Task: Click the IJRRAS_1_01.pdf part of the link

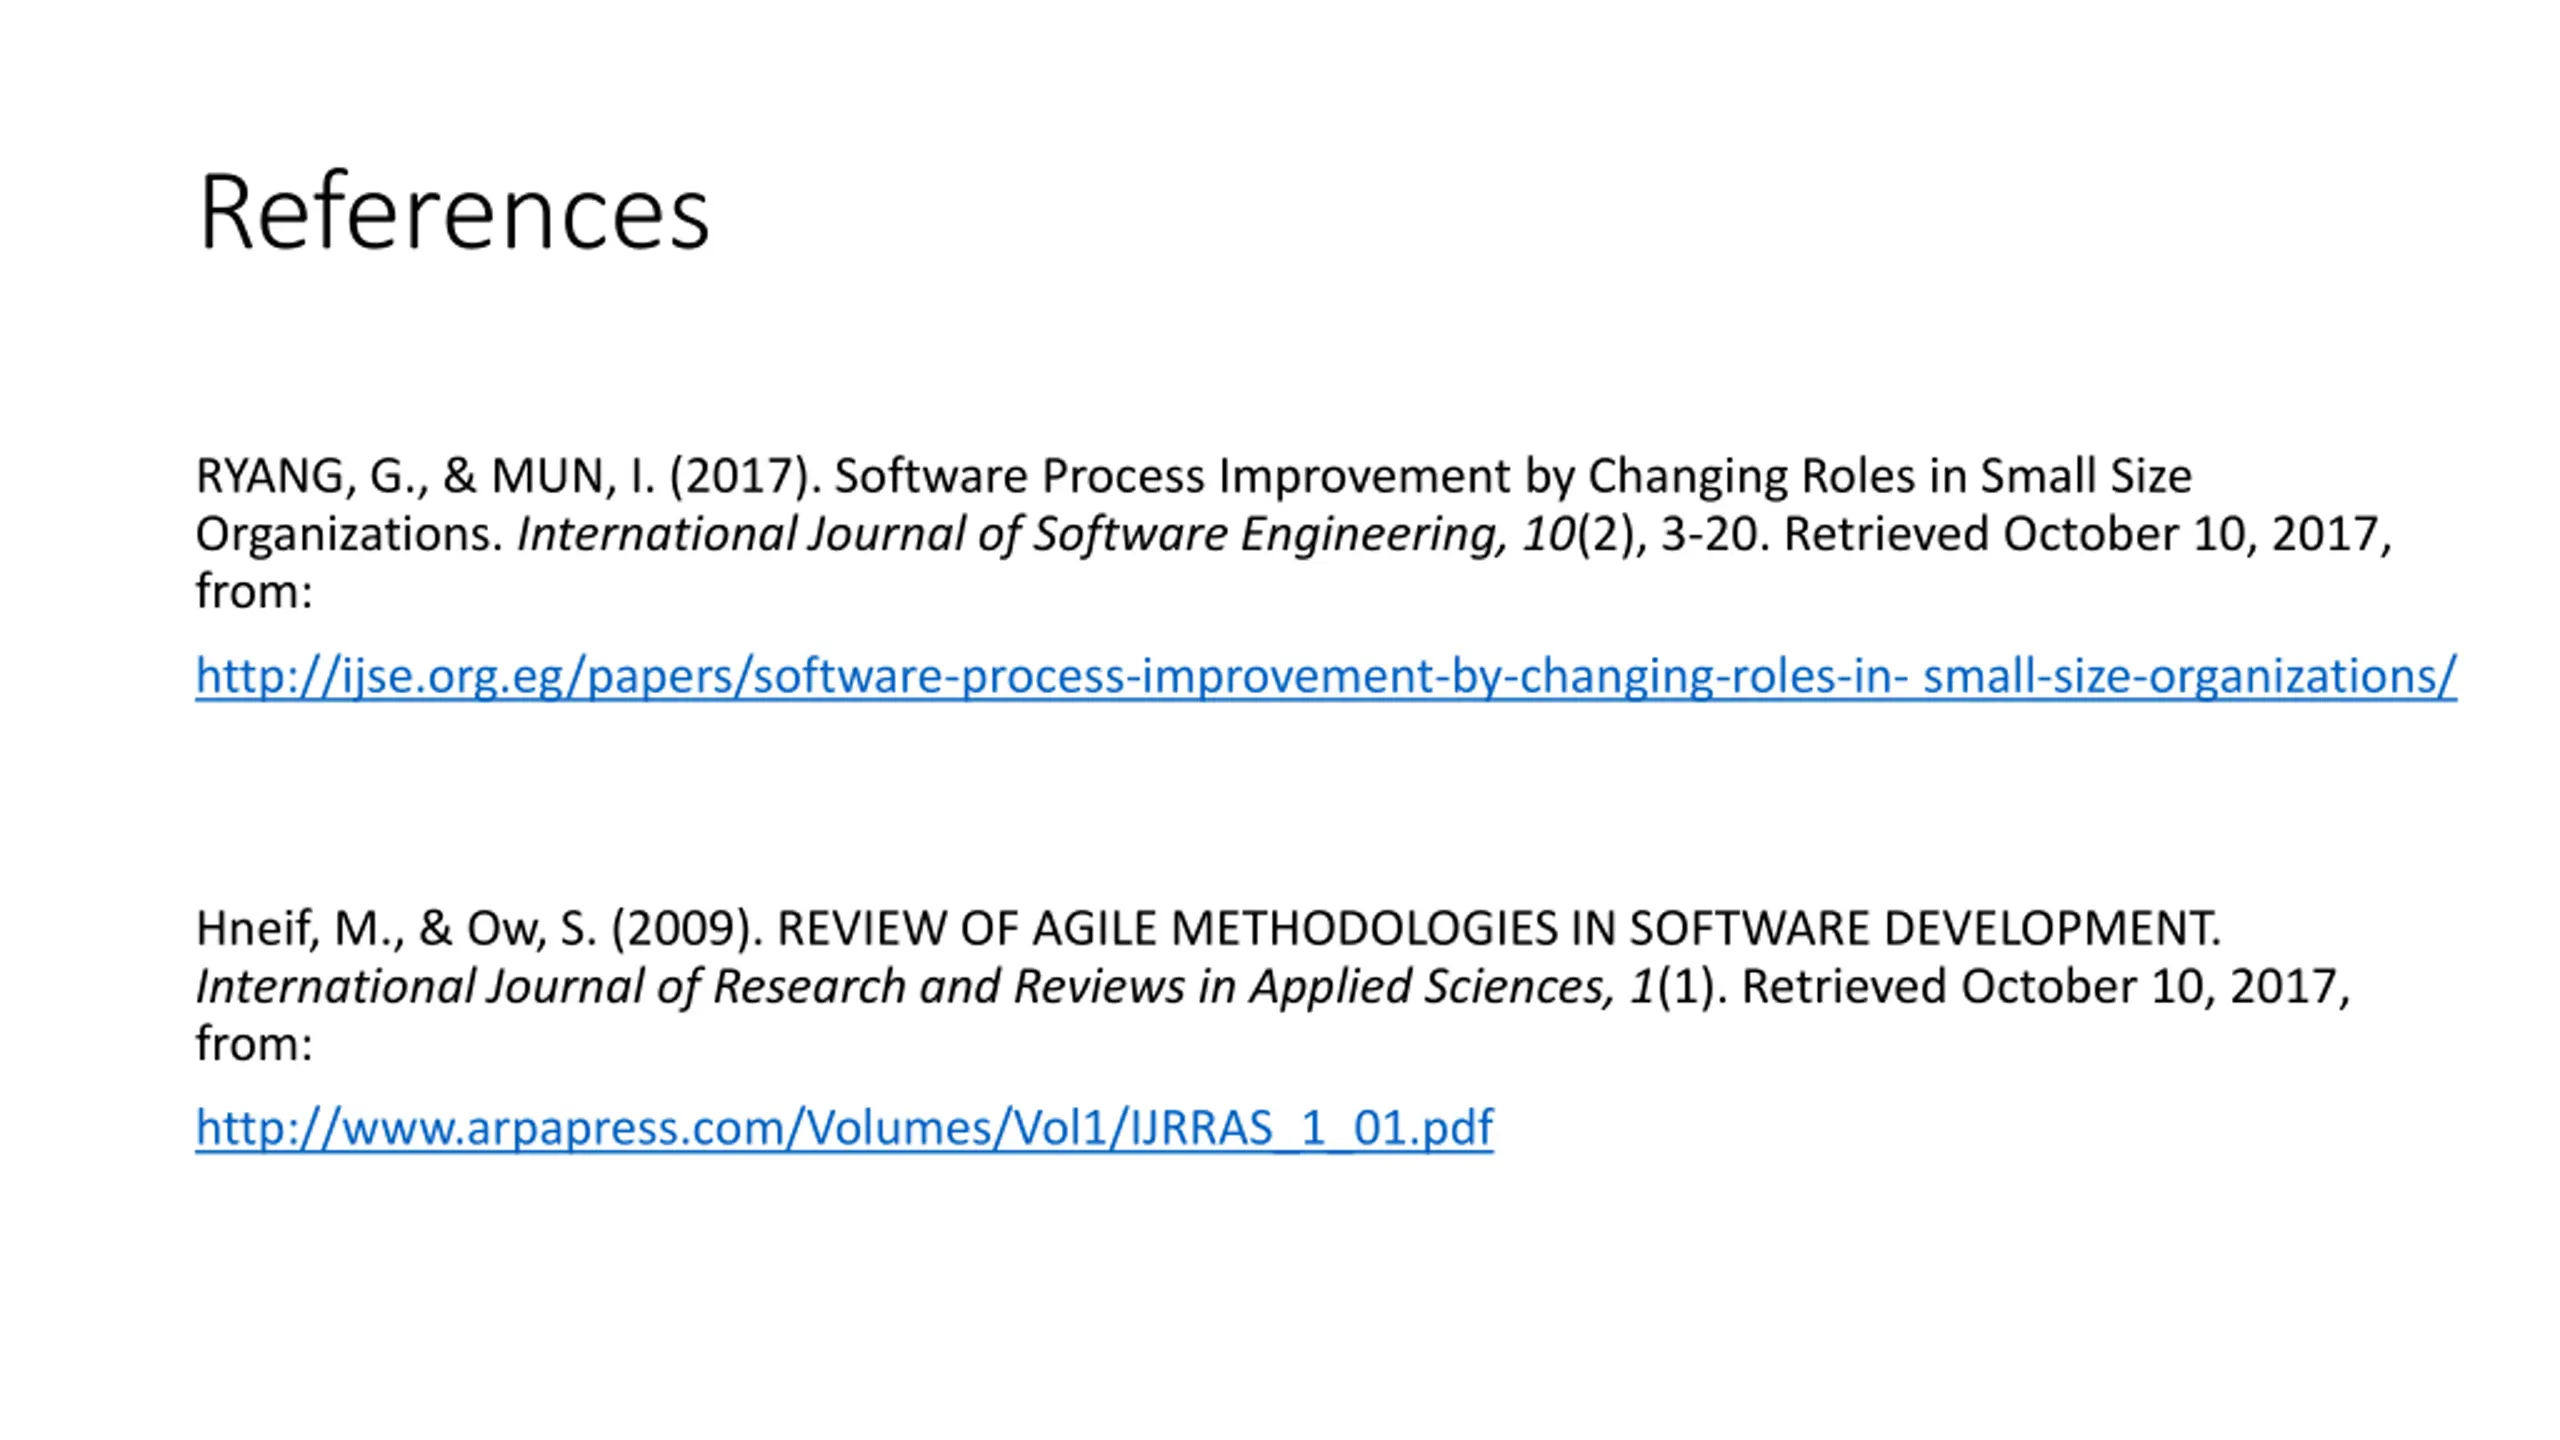Action: (x=1311, y=1128)
